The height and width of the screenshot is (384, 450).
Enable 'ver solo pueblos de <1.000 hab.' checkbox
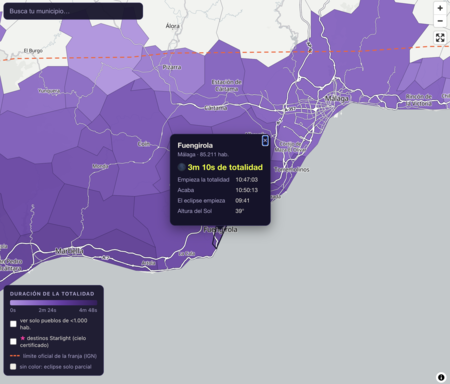pyautogui.click(x=13, y=324)
